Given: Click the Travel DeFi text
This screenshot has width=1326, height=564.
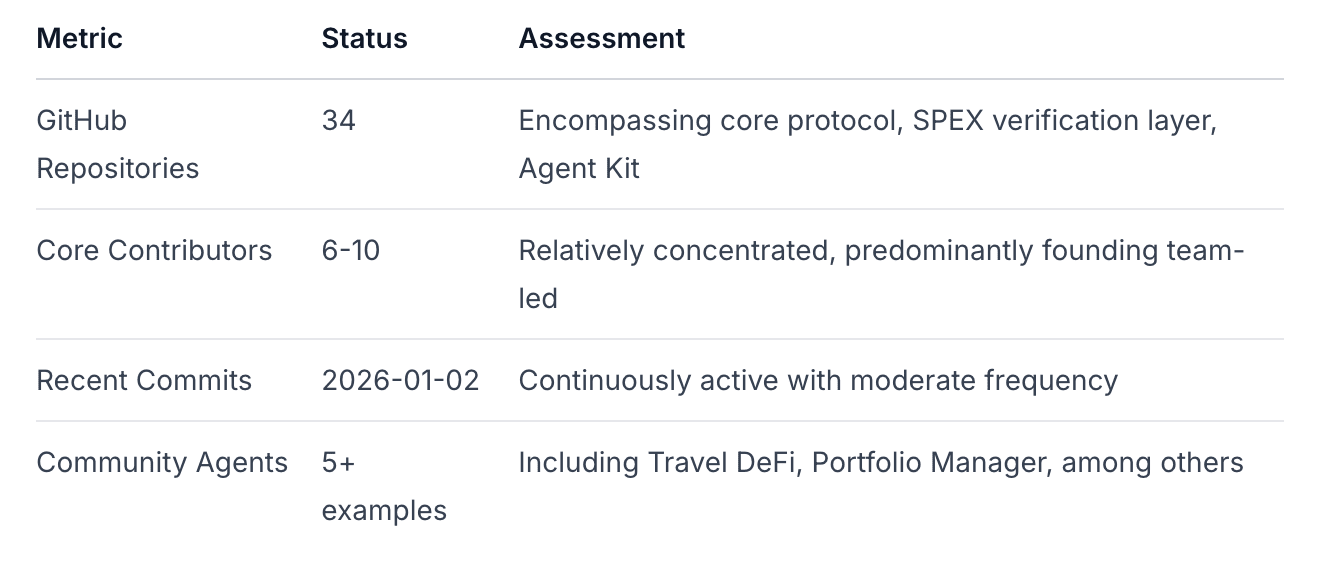Looking at the screenshot, I should coord(723,462).
